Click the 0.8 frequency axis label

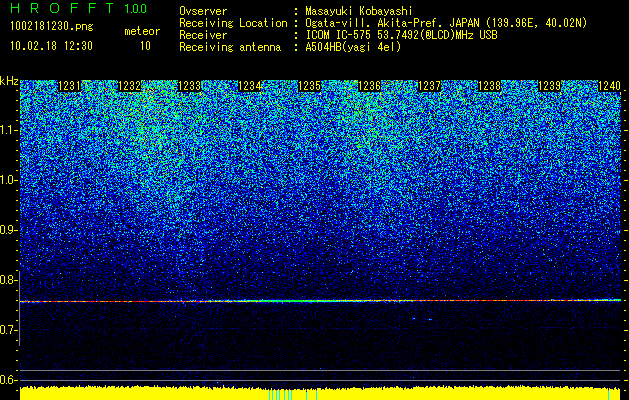[8, 280]
